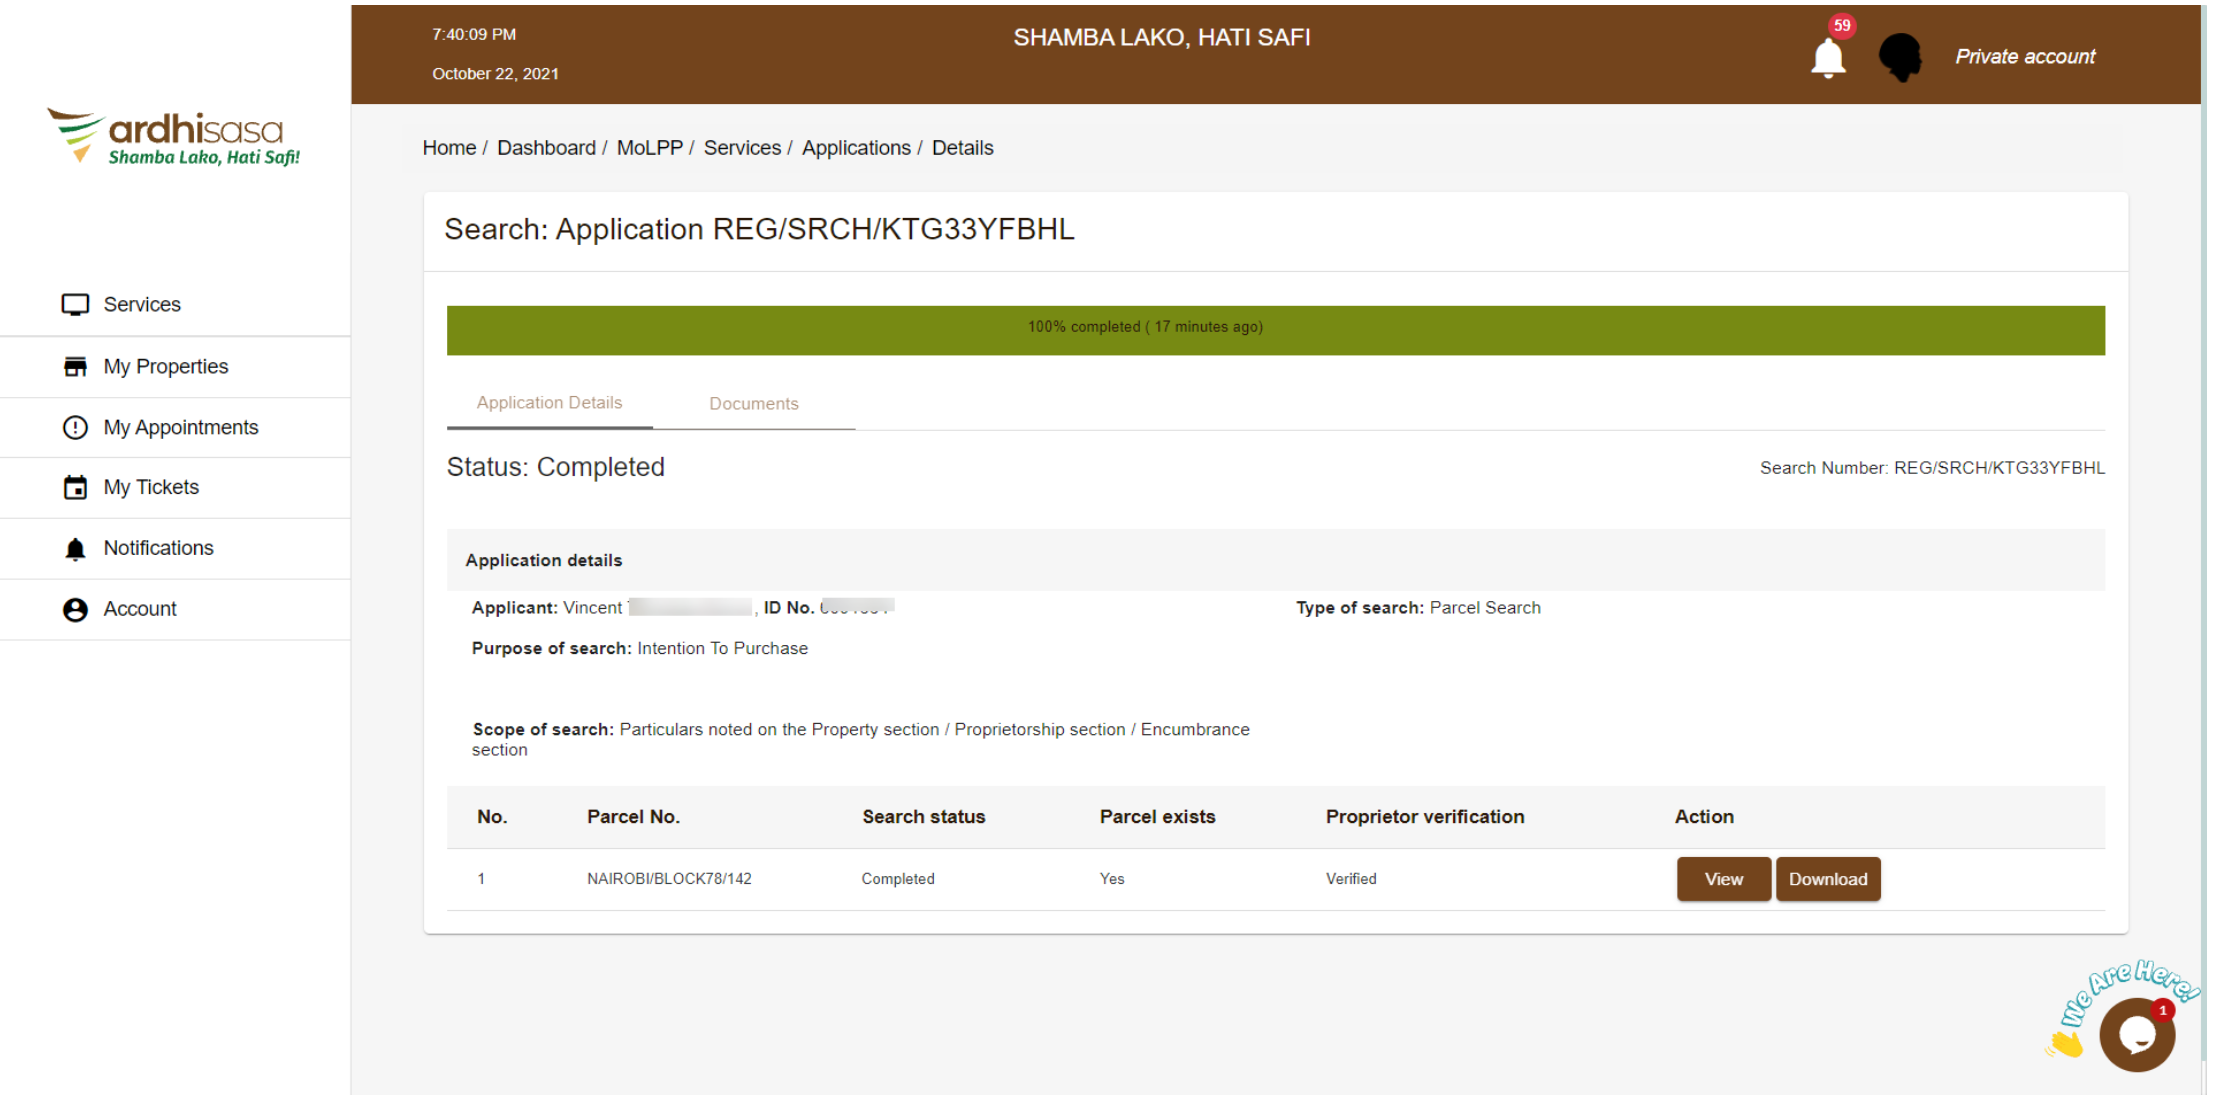The width and height of the screenshot is (2240, 1104).
Task: Click the notification bell icon in header
Action: pos(1827,58)
